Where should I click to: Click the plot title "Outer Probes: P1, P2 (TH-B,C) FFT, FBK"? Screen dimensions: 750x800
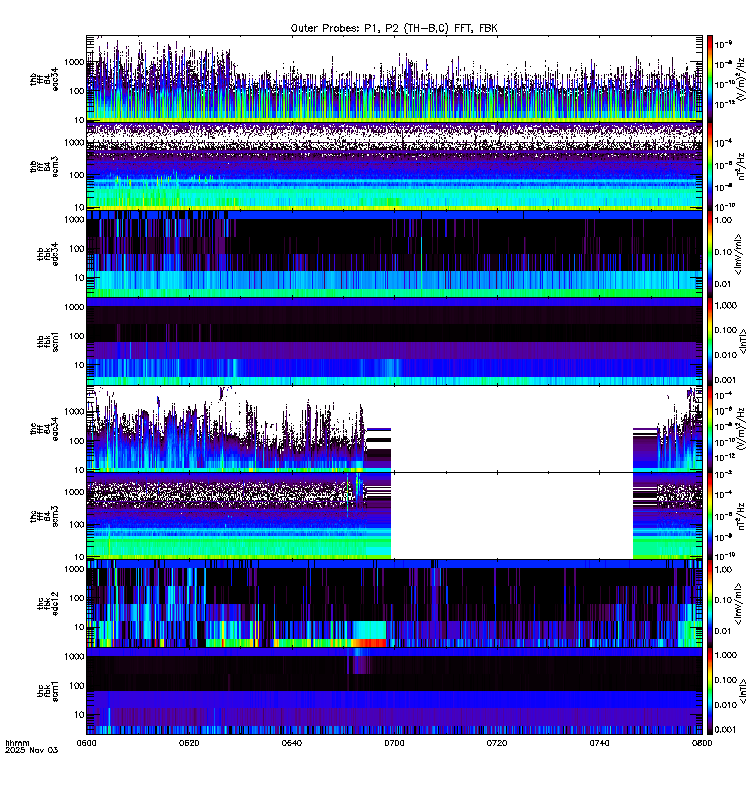pyautogui.click(x=394, y=28)
